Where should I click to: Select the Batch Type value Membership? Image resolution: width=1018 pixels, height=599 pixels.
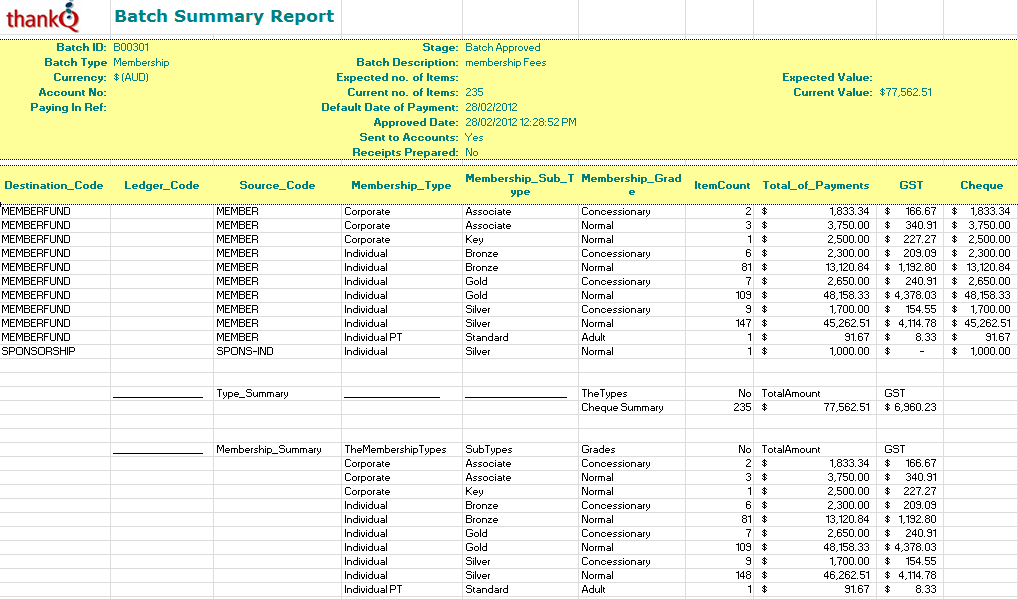(141, 62)
